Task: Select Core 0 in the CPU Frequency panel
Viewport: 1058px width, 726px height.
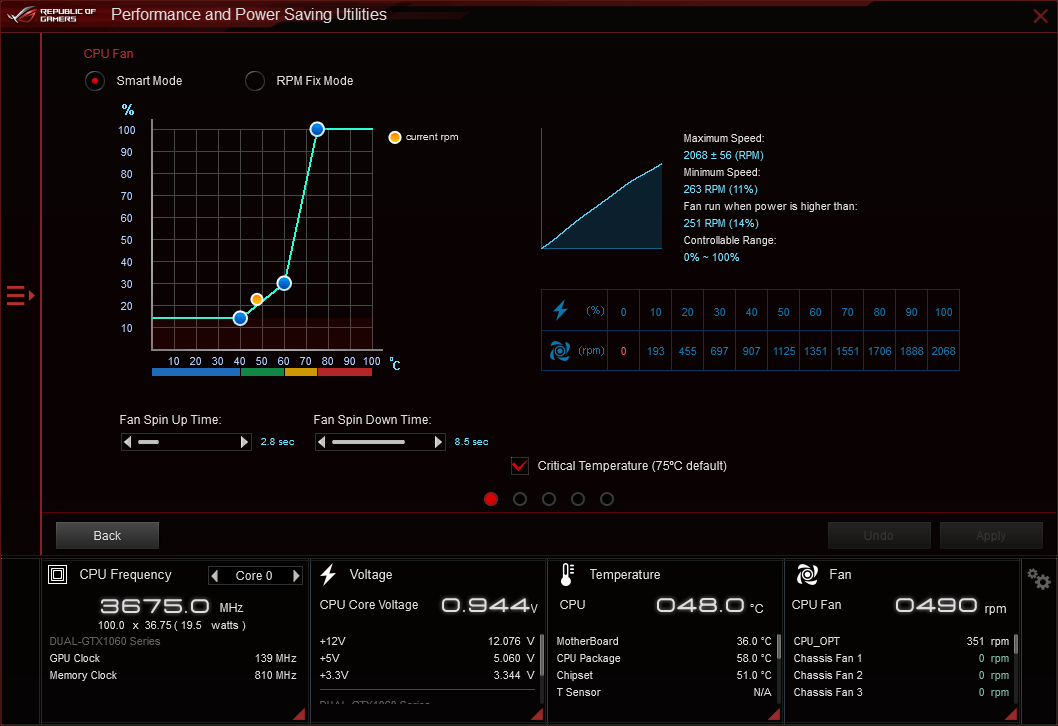Action: [255, 575]
